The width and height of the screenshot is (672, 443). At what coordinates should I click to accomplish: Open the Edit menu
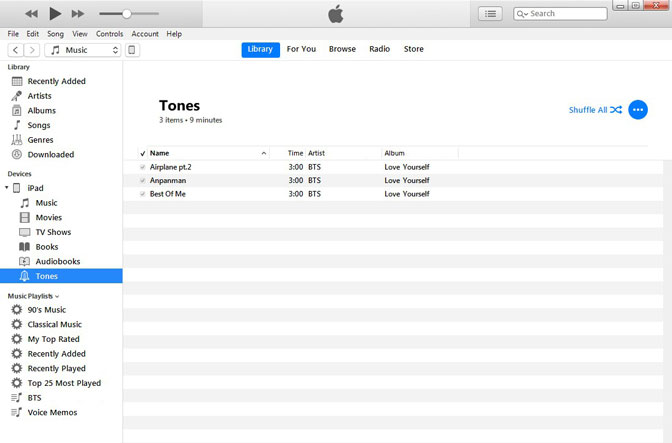tap(33, 34)
